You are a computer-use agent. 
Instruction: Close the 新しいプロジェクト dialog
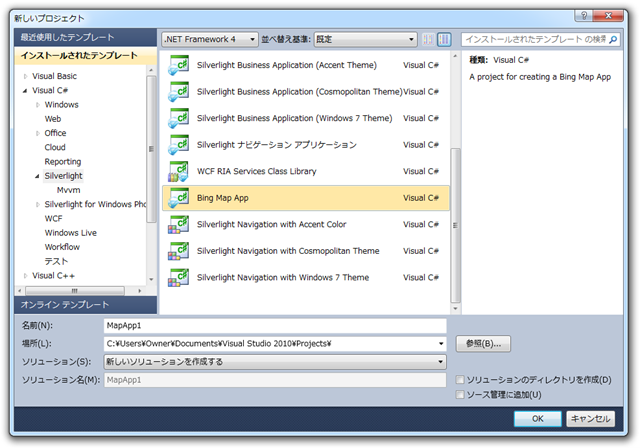pos(608,16)
